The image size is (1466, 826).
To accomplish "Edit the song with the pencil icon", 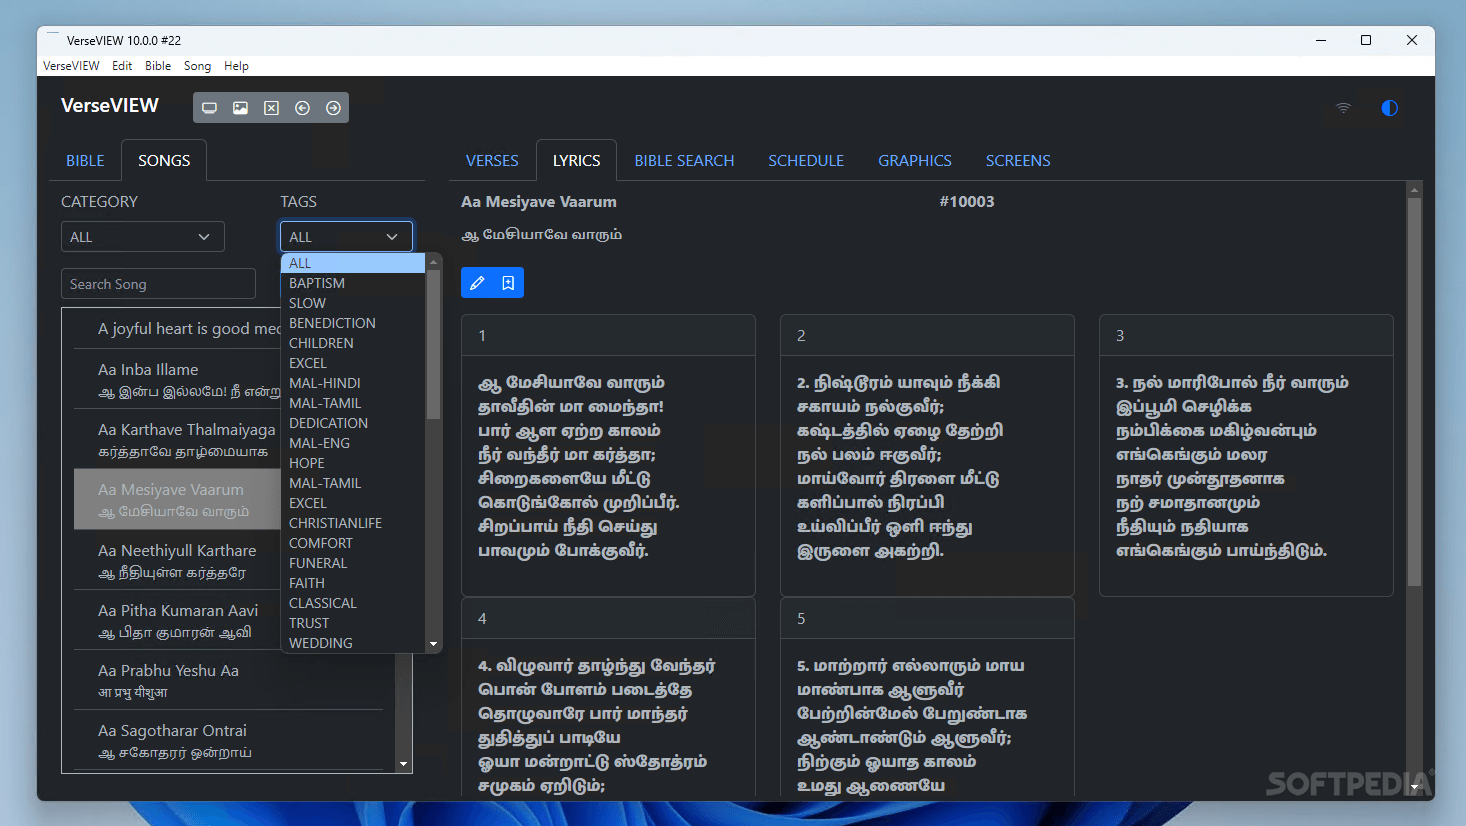I will tap(477, 283).
